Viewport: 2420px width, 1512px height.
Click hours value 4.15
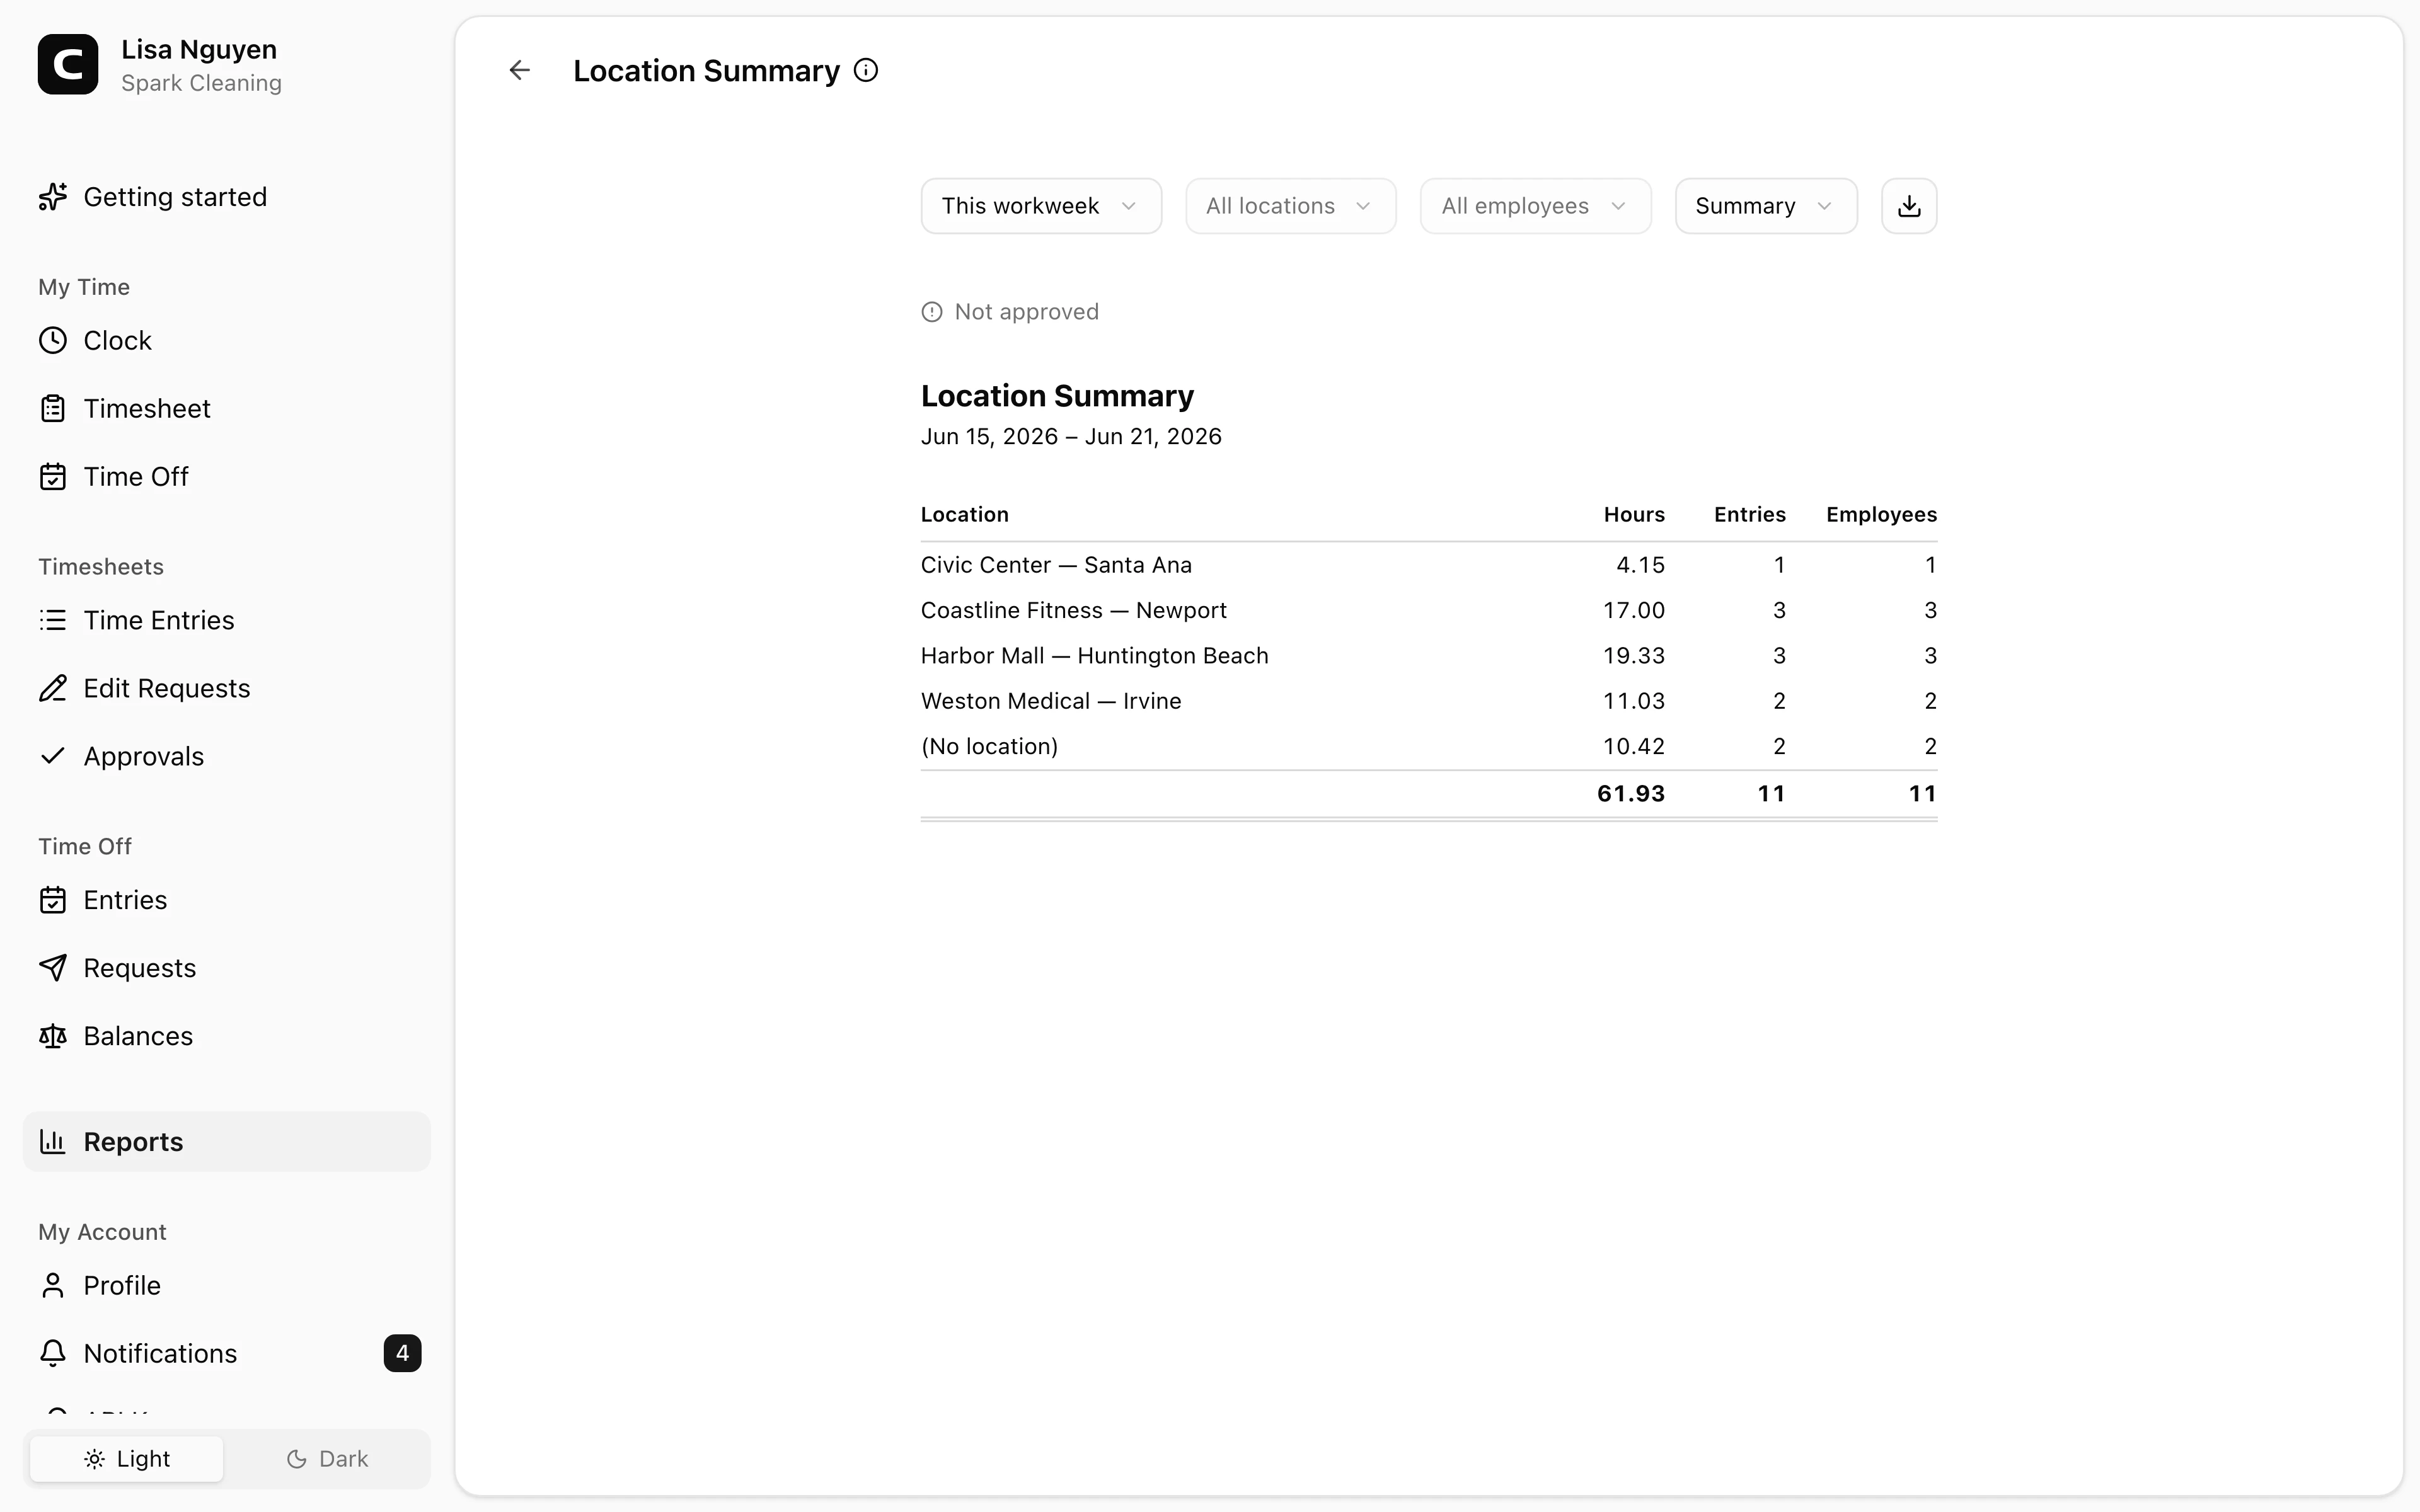pos(1641,565)
